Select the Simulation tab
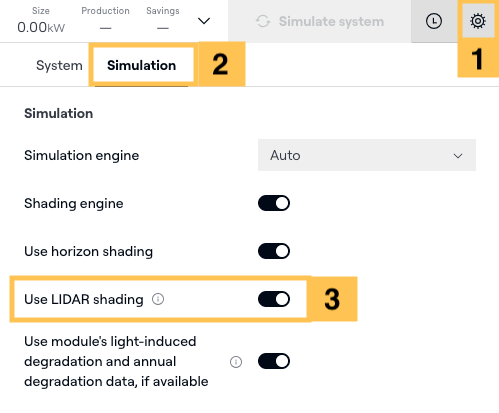The width and height of the screenshot is (499, 413). point(141,65)
